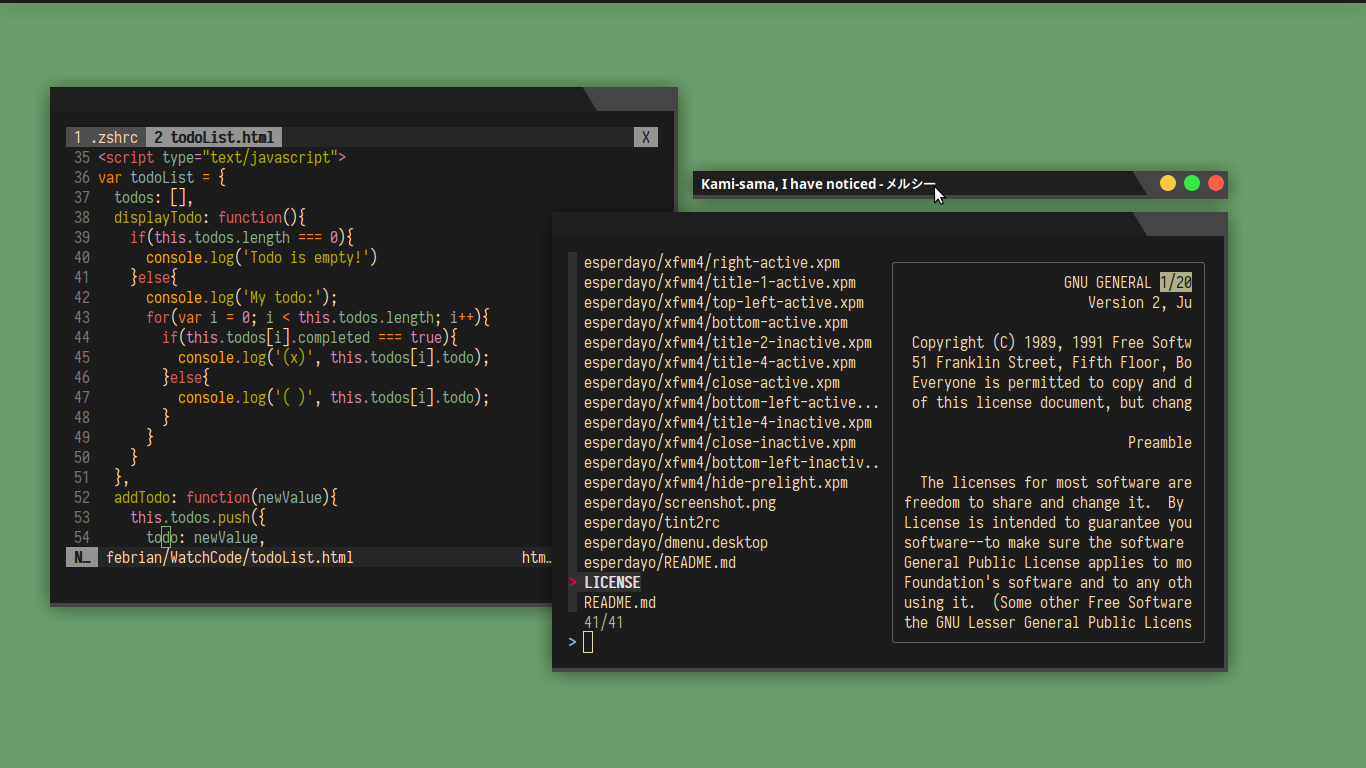Click the Copyright (C) 1989 line in preview
Image resolution: width=1366 pixels, height=768 pixels.
click(1052, 343)
